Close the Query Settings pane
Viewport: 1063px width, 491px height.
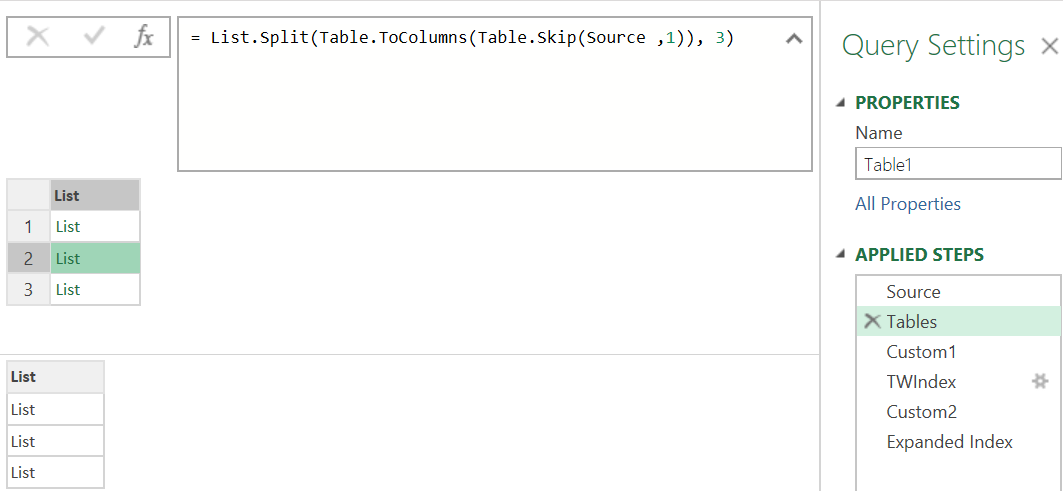(1049, 46)
